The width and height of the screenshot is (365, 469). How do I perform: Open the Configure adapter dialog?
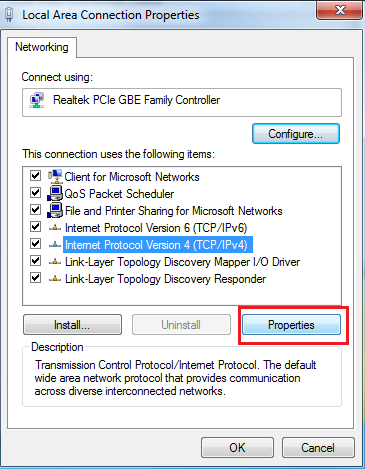tap(296, 134)
